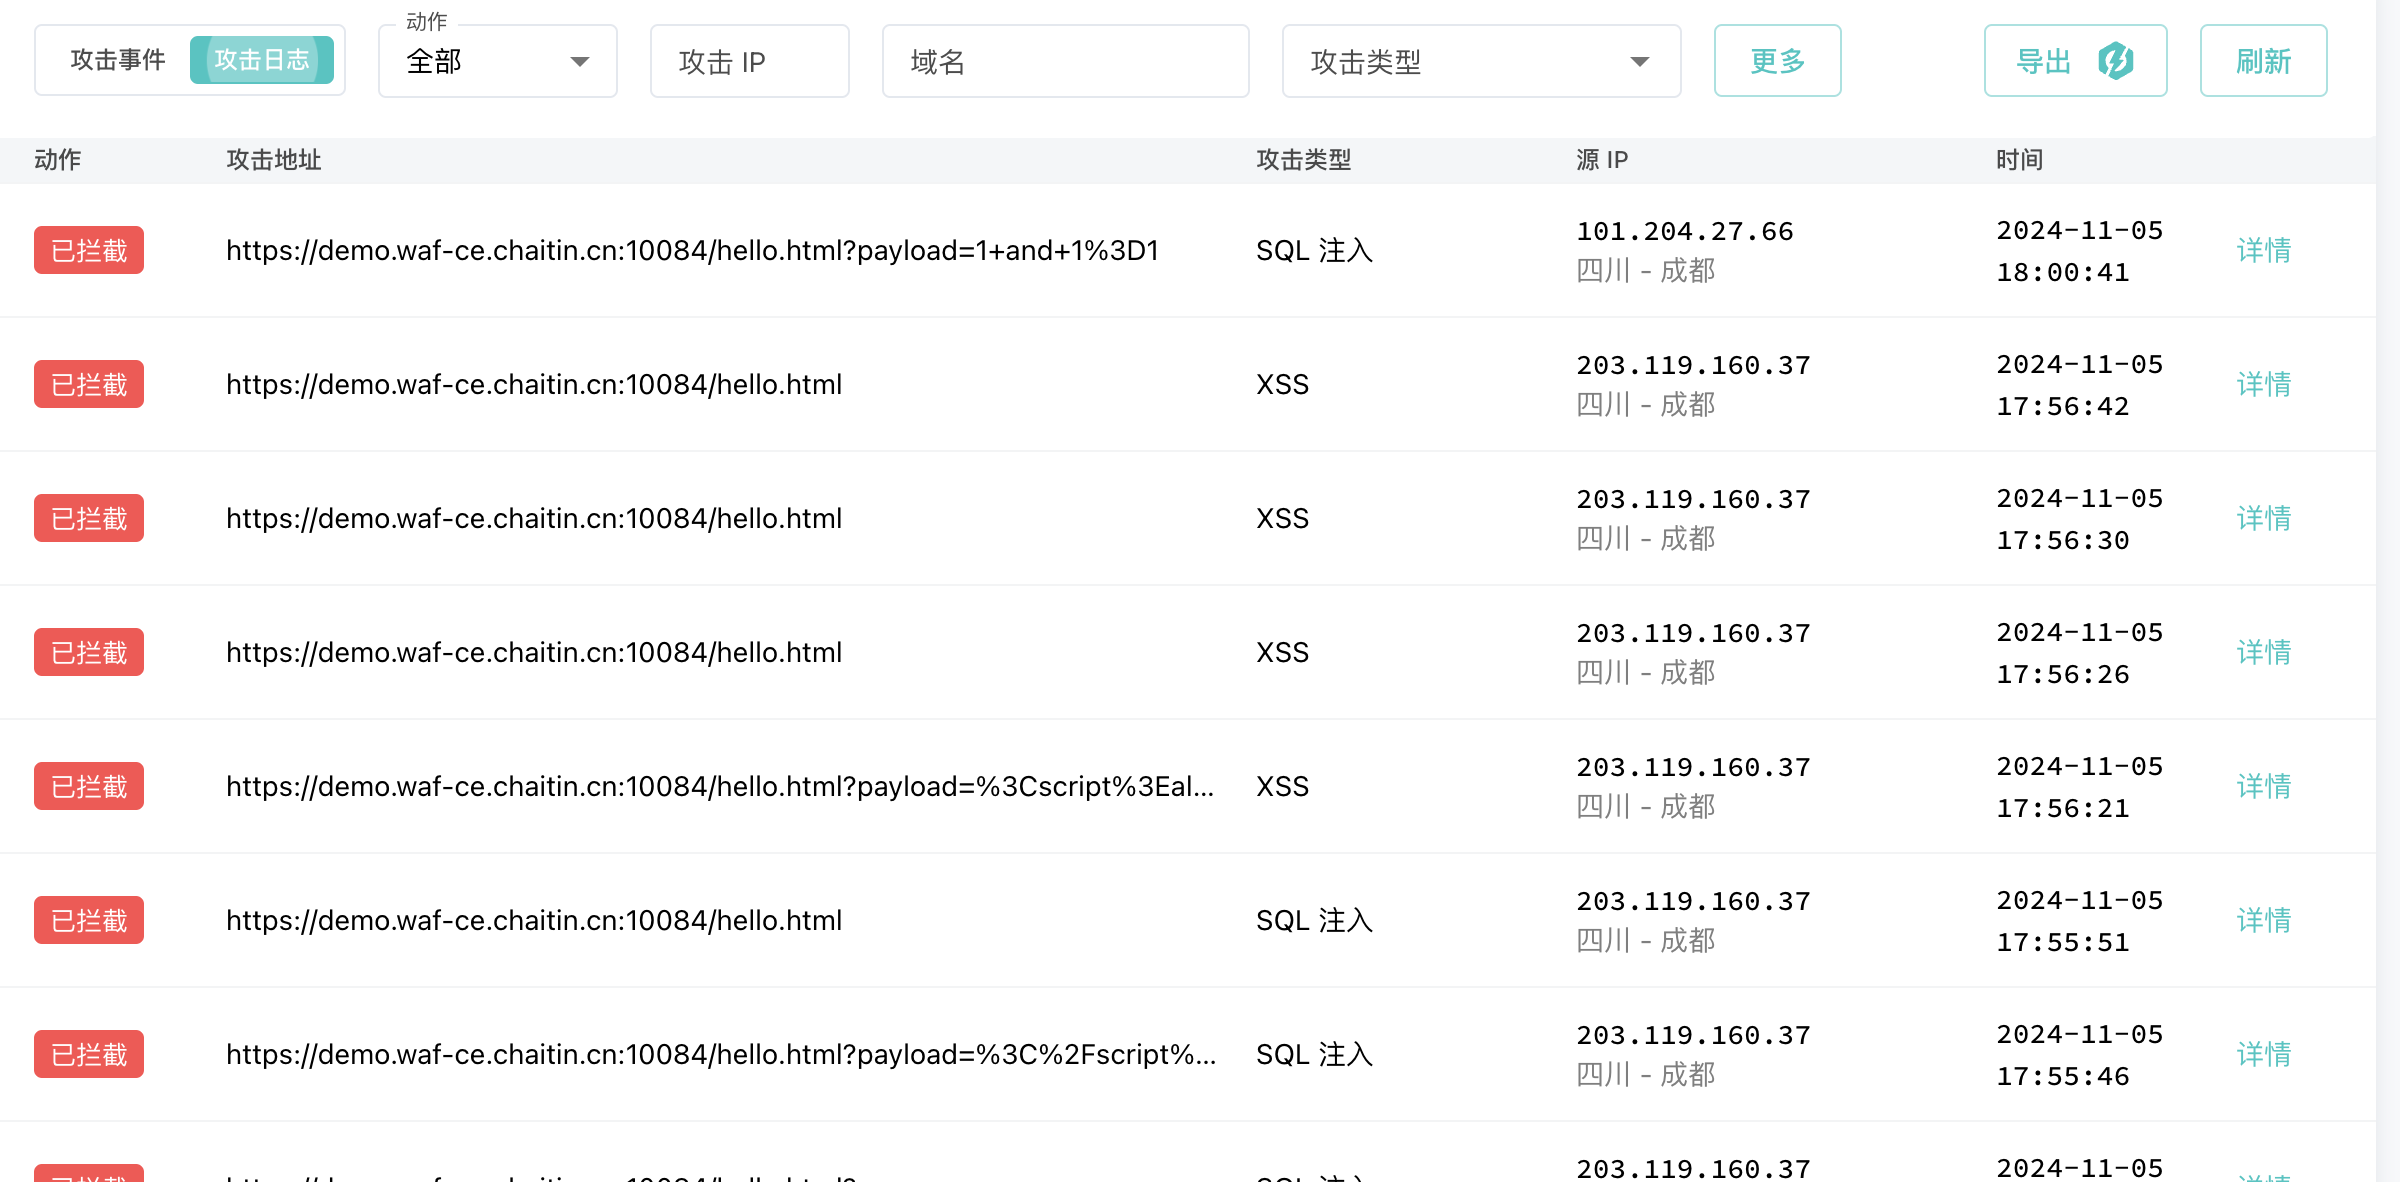Viewport: 2400px width, 1182px height.
Task: Open 详情 for the 17:56:42 XSS entry
Action: click(2263, 384)
